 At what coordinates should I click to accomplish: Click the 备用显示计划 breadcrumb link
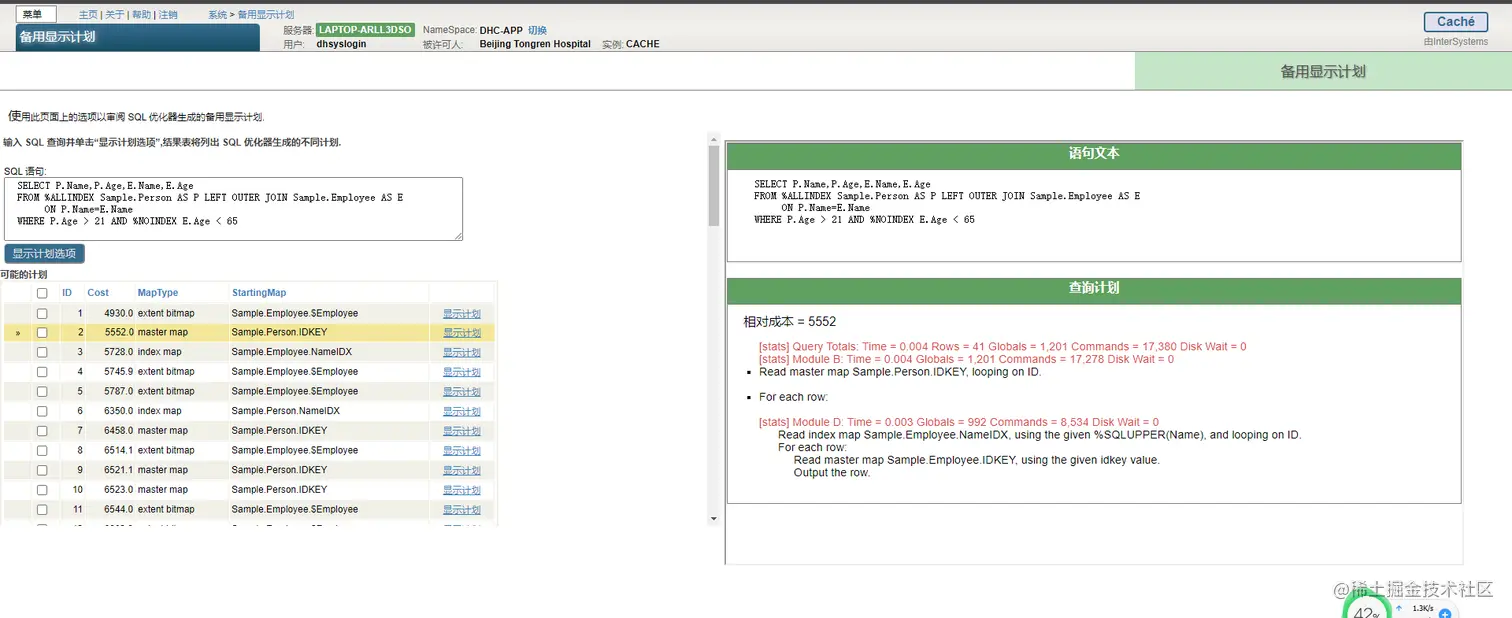coord(265,15)
